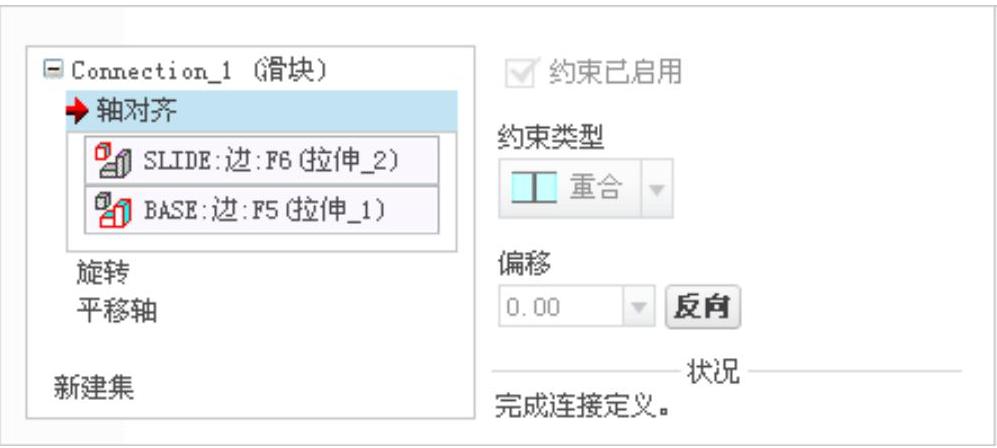
Task: Select the BASE:边:F5(拉伸_1) reference field
Action: (261, 210)
